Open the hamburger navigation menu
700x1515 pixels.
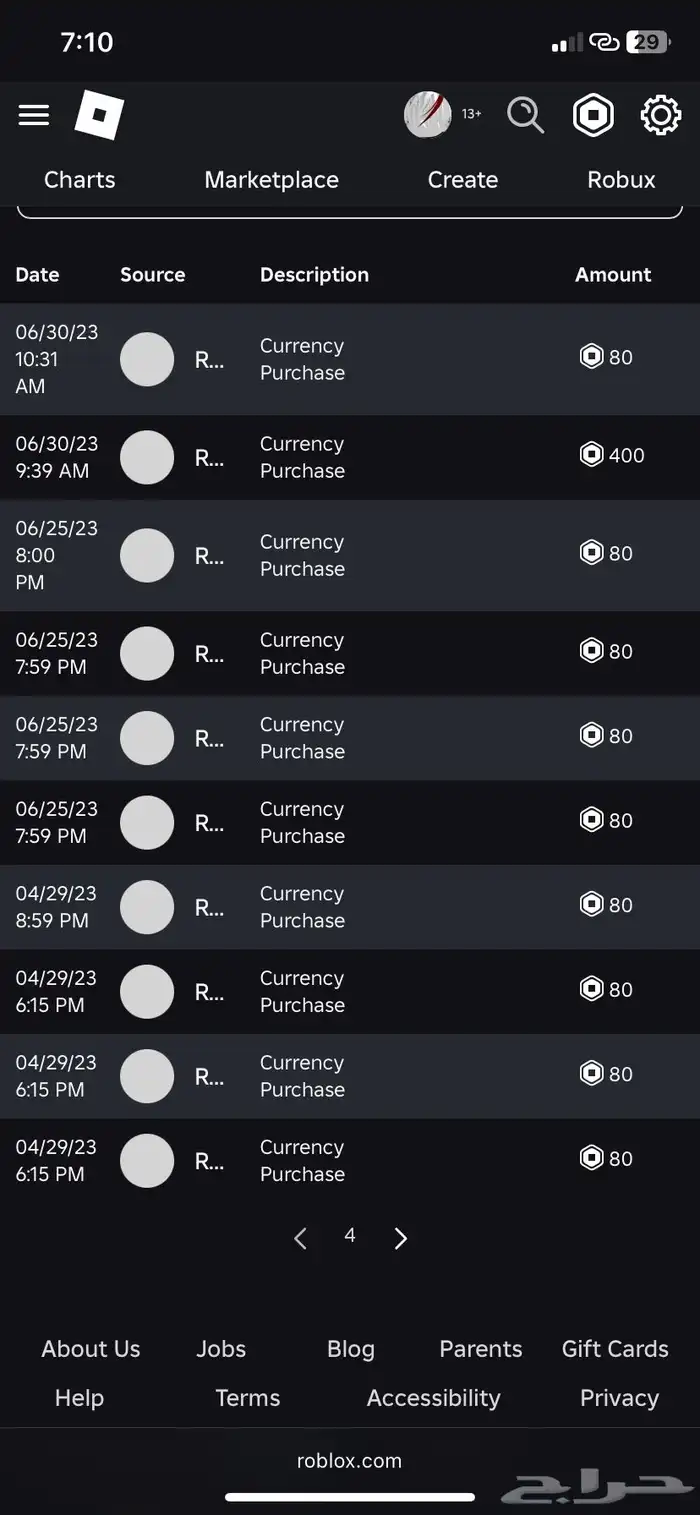34,115
